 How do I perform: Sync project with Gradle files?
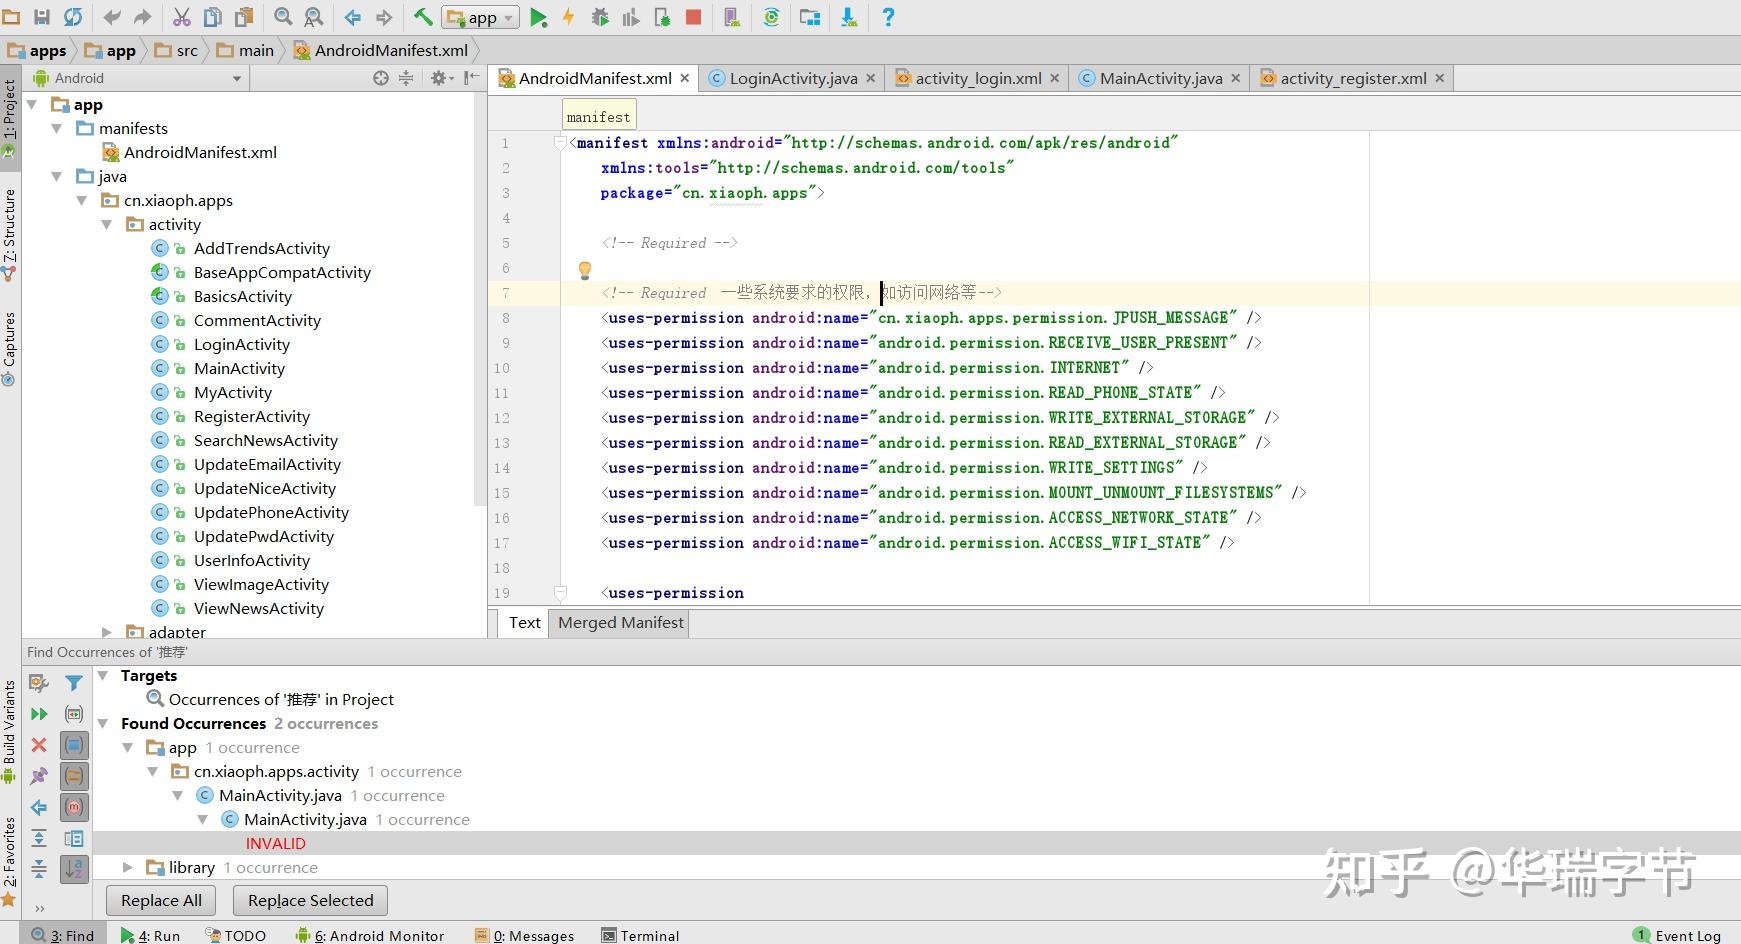[773, 17]
